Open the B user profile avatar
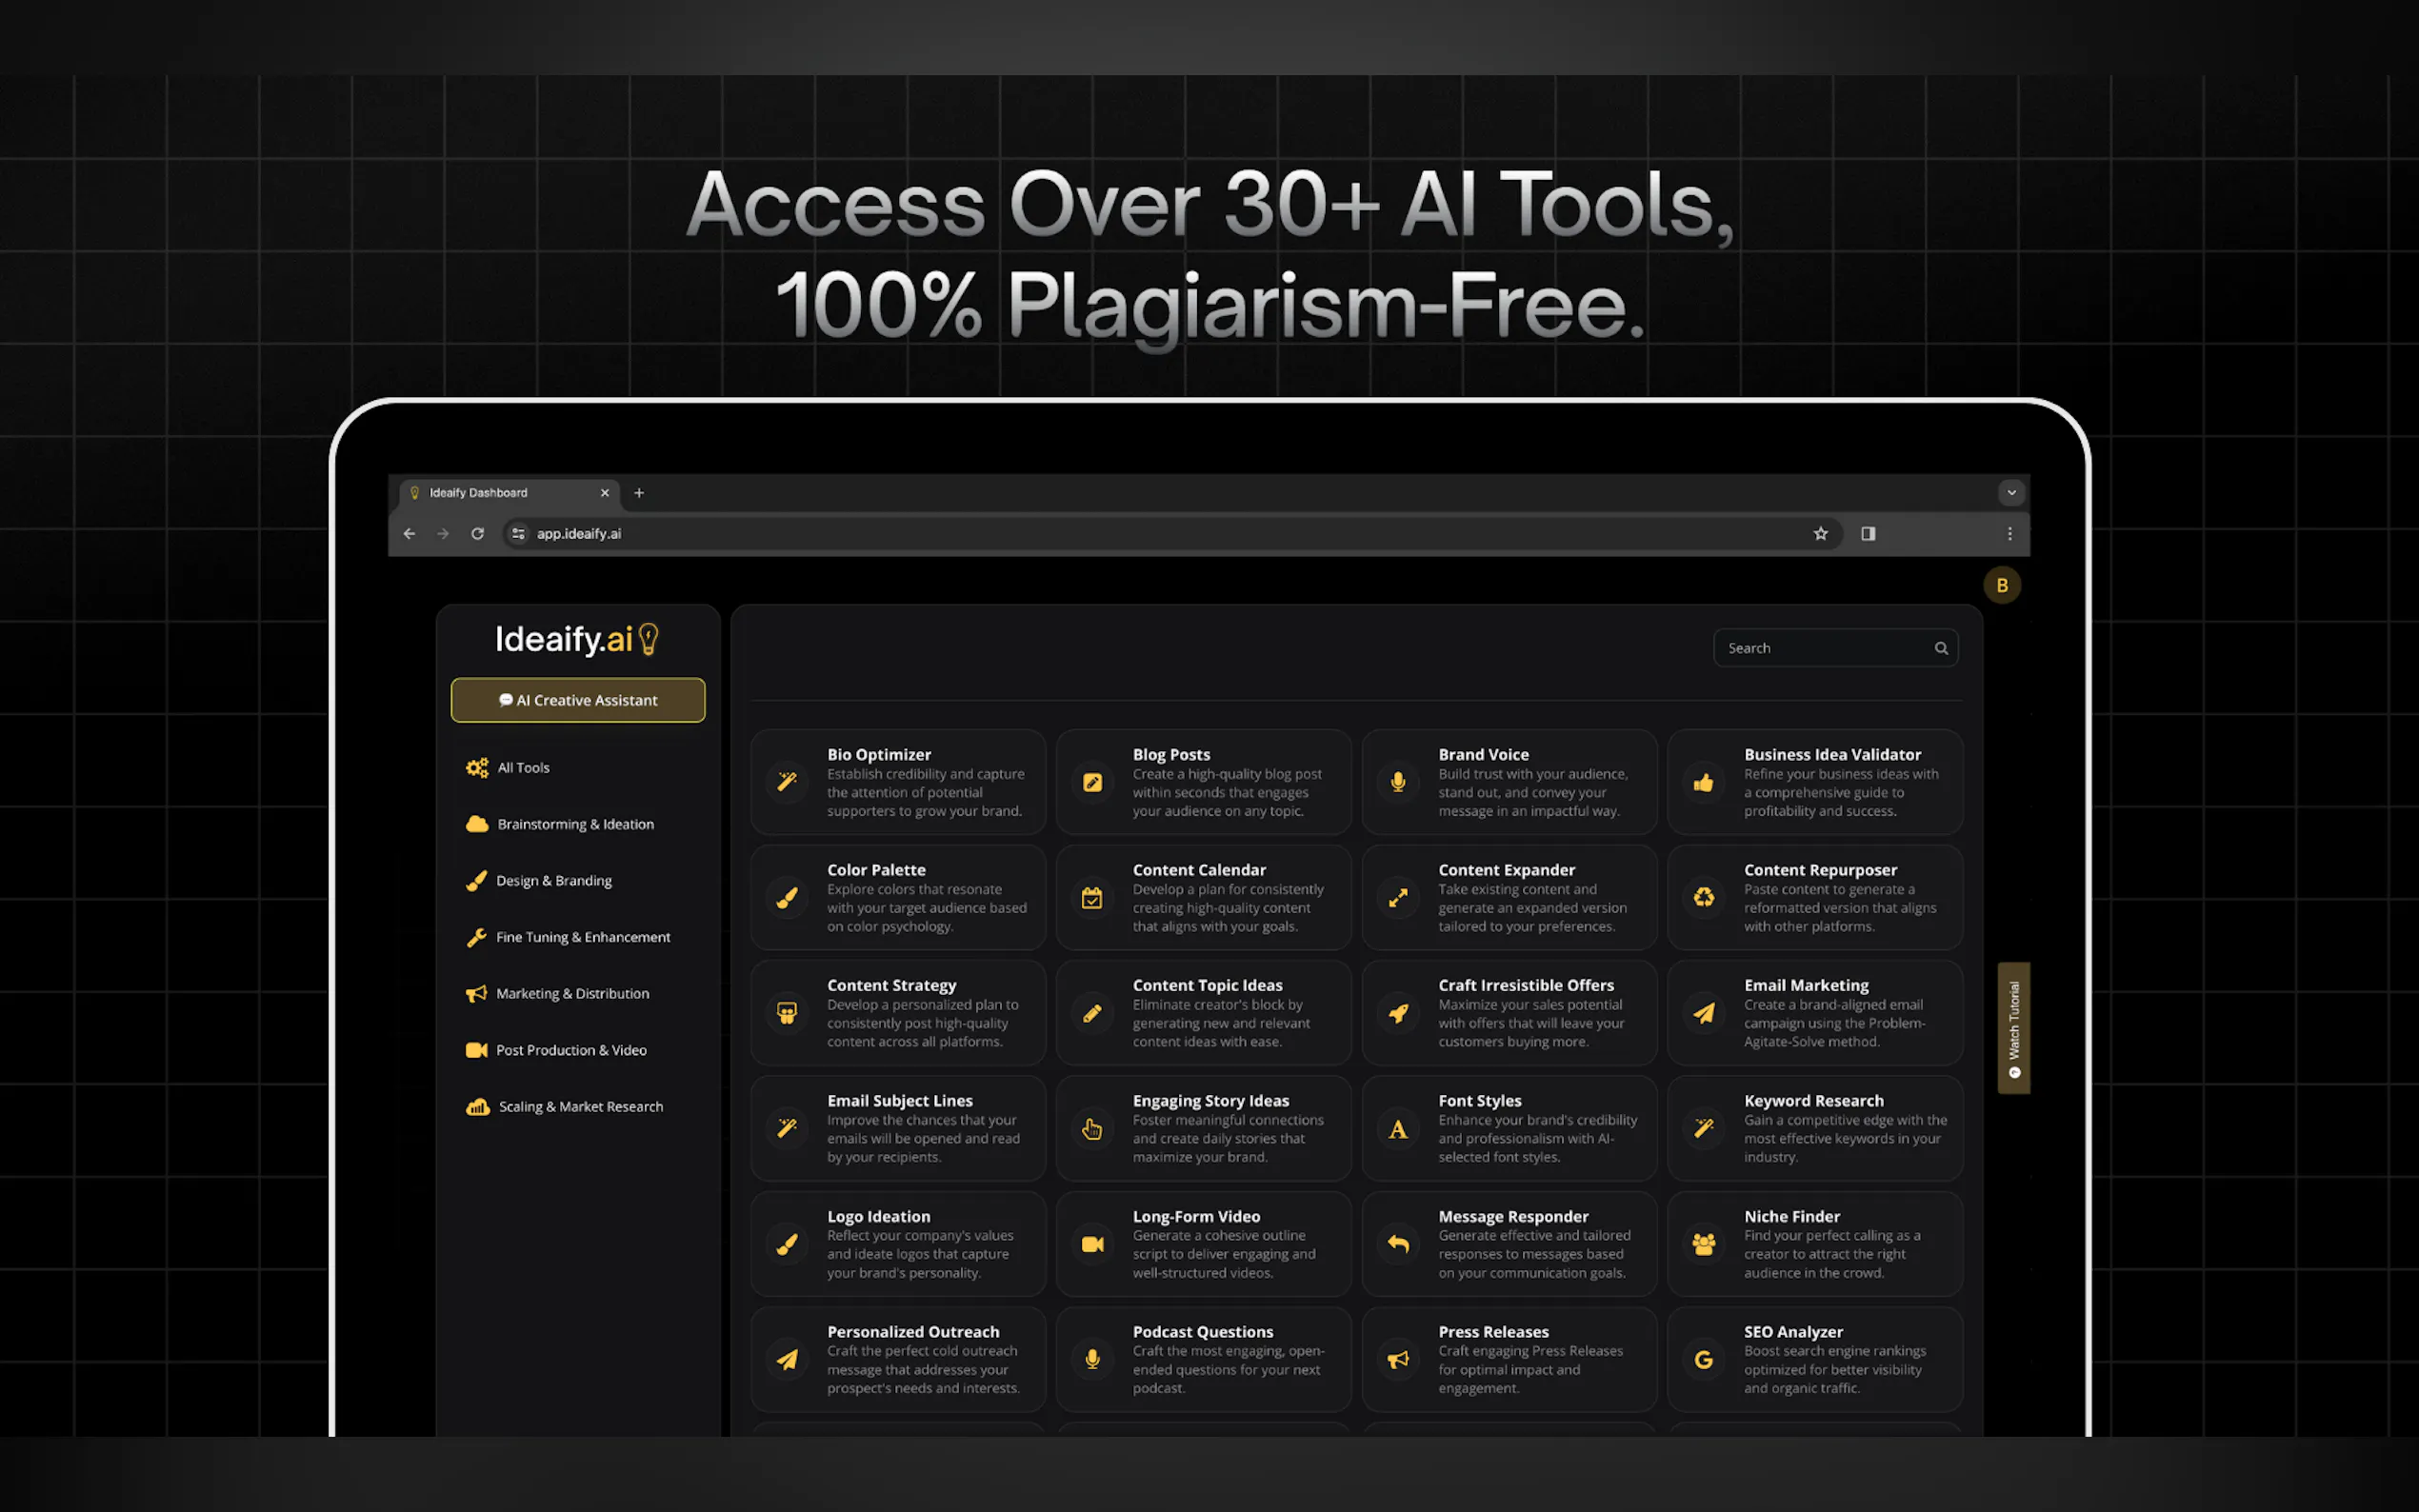This screenshot has width=2419, height=1512. 2002,586
